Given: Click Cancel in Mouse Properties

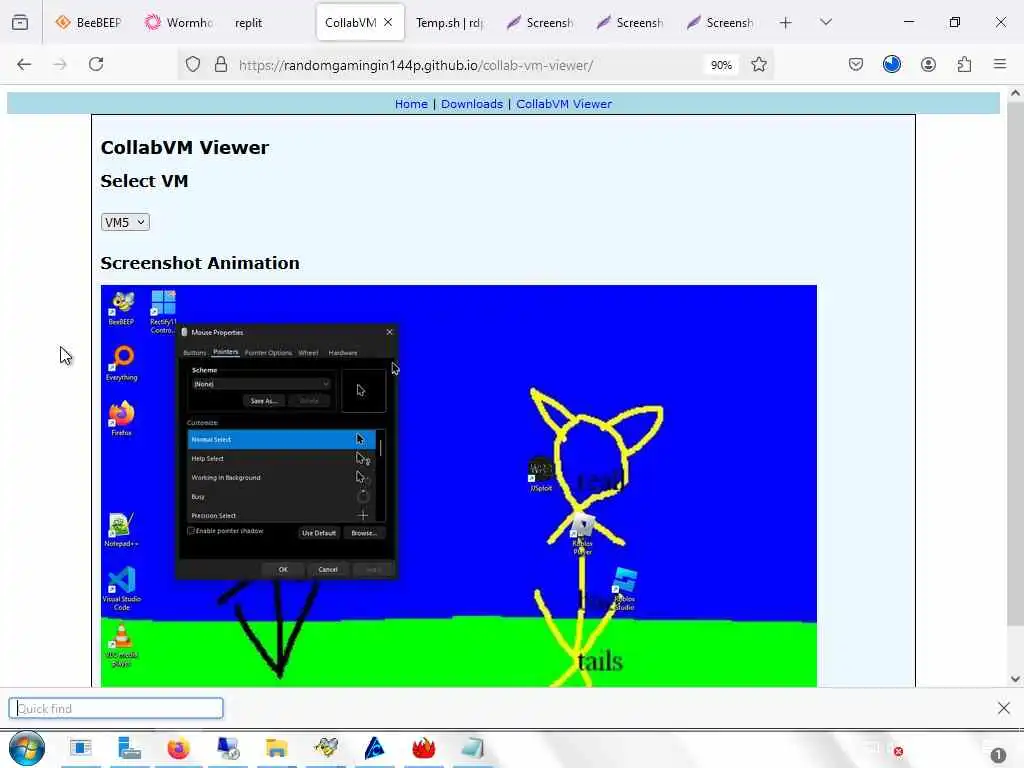Looking at the screenshot, I should (328, 569).
